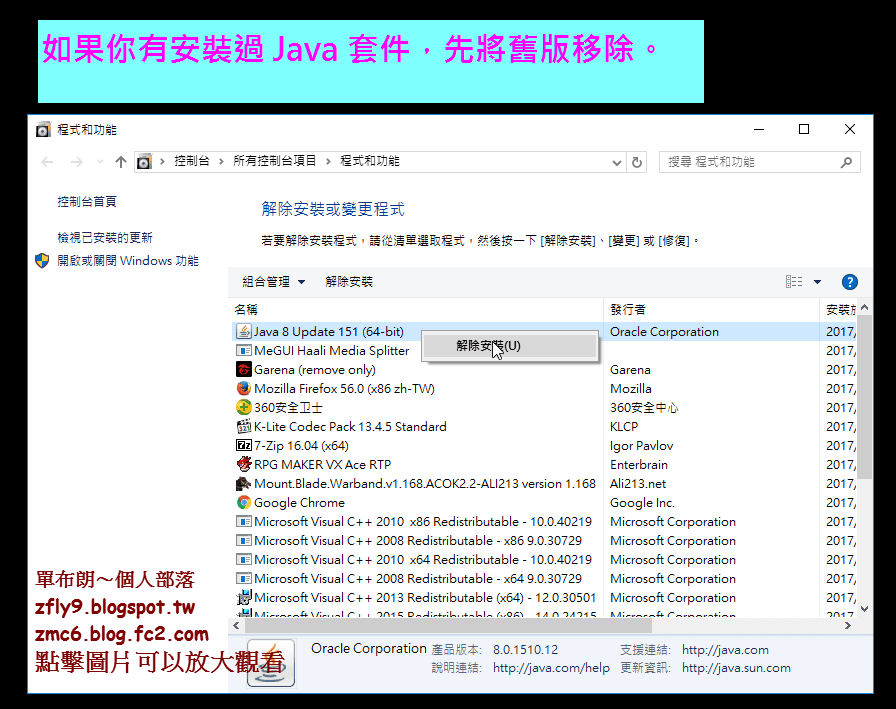
Task: Select Java 8 Update 151 (64-bit) row
Action: point(544,331)
